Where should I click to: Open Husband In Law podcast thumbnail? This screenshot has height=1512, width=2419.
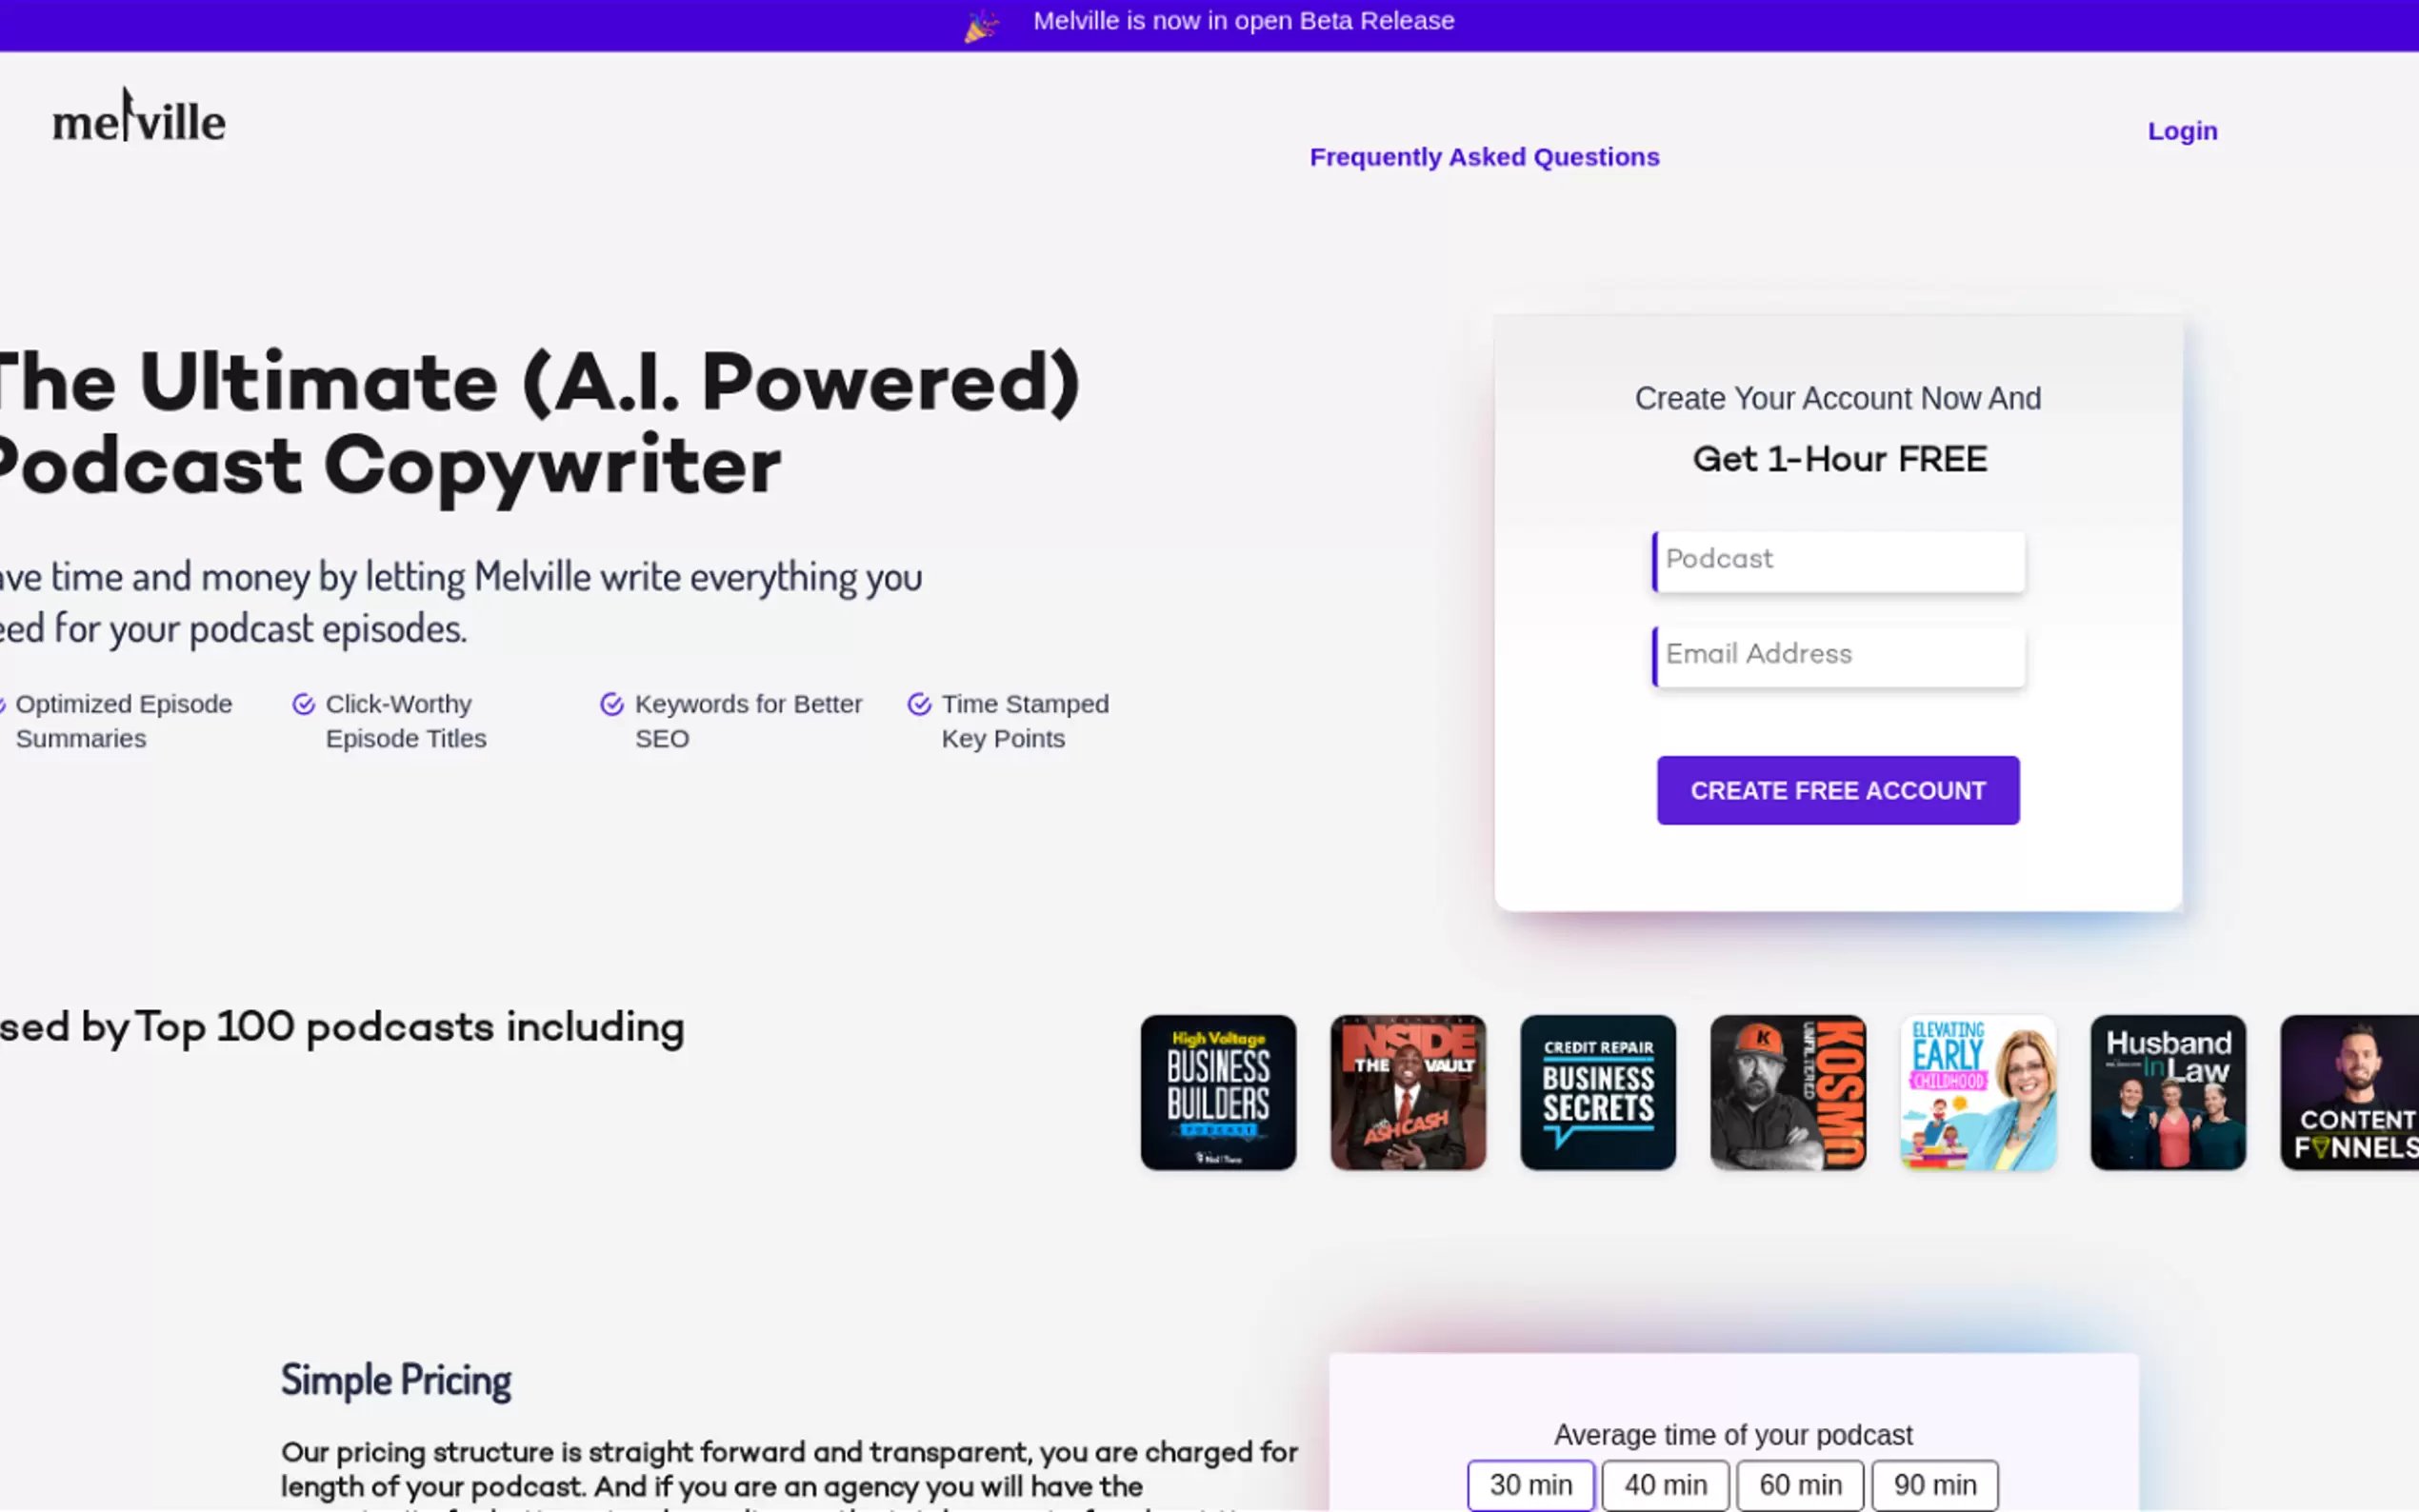coord(2168,1093)
